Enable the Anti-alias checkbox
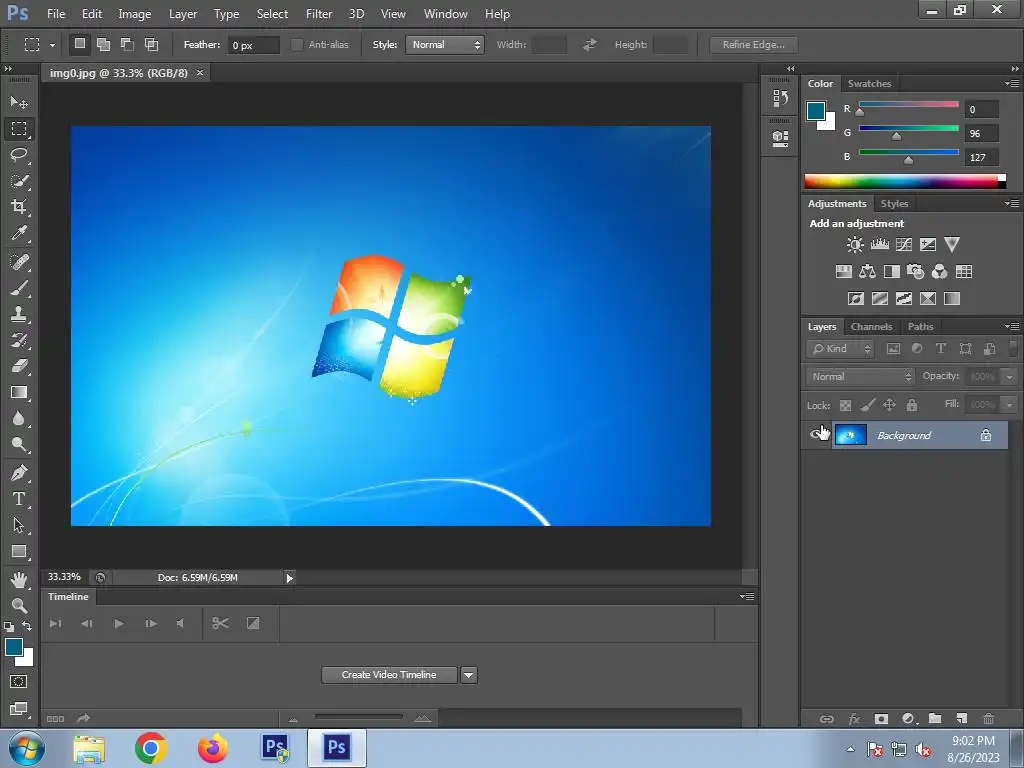The height and width of the screenshot is (768, 1024). point(297,45)
